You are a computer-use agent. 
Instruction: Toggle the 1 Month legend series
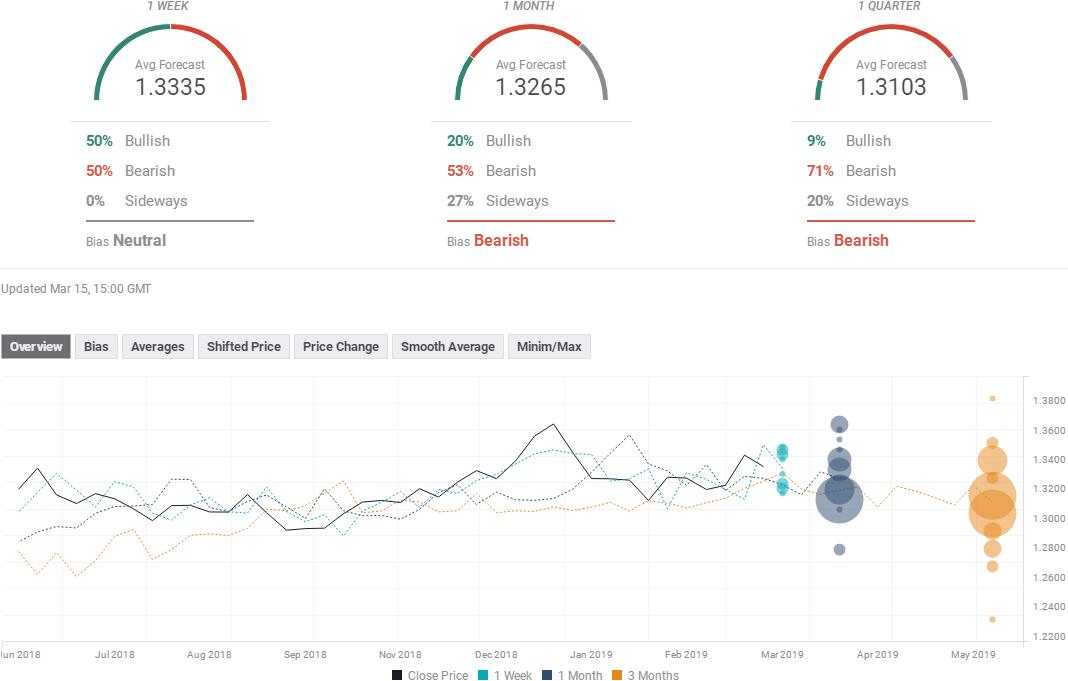click(575, 675)
